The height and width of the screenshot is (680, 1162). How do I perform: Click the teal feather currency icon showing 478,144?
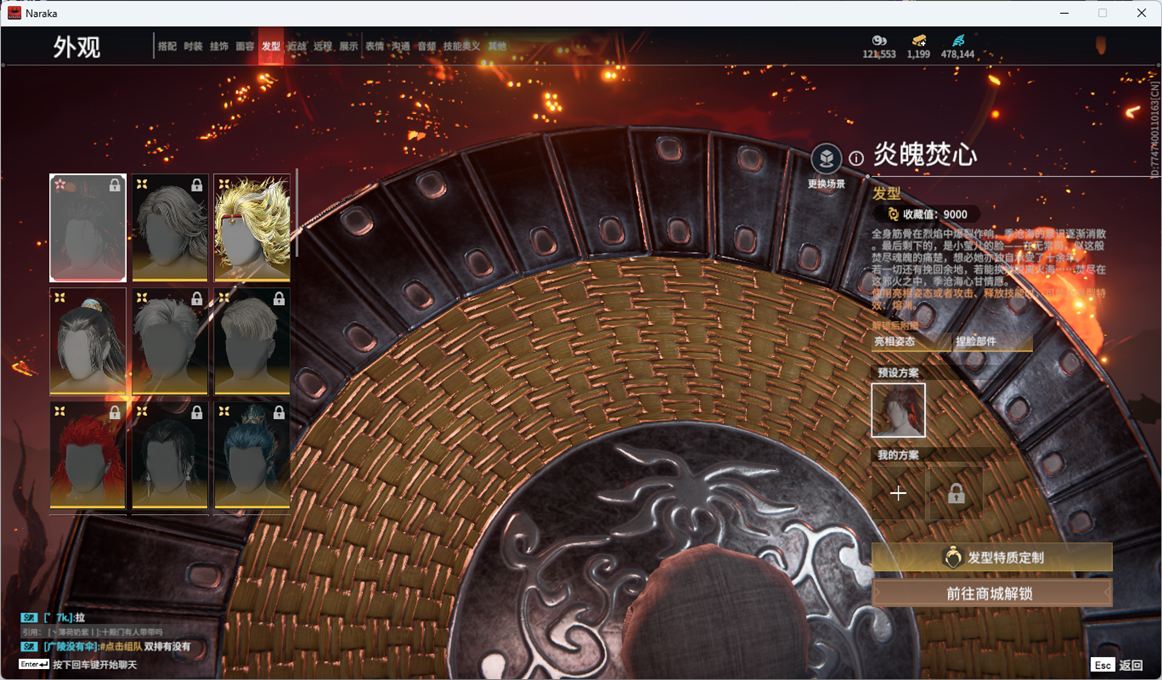coord(958,40)
